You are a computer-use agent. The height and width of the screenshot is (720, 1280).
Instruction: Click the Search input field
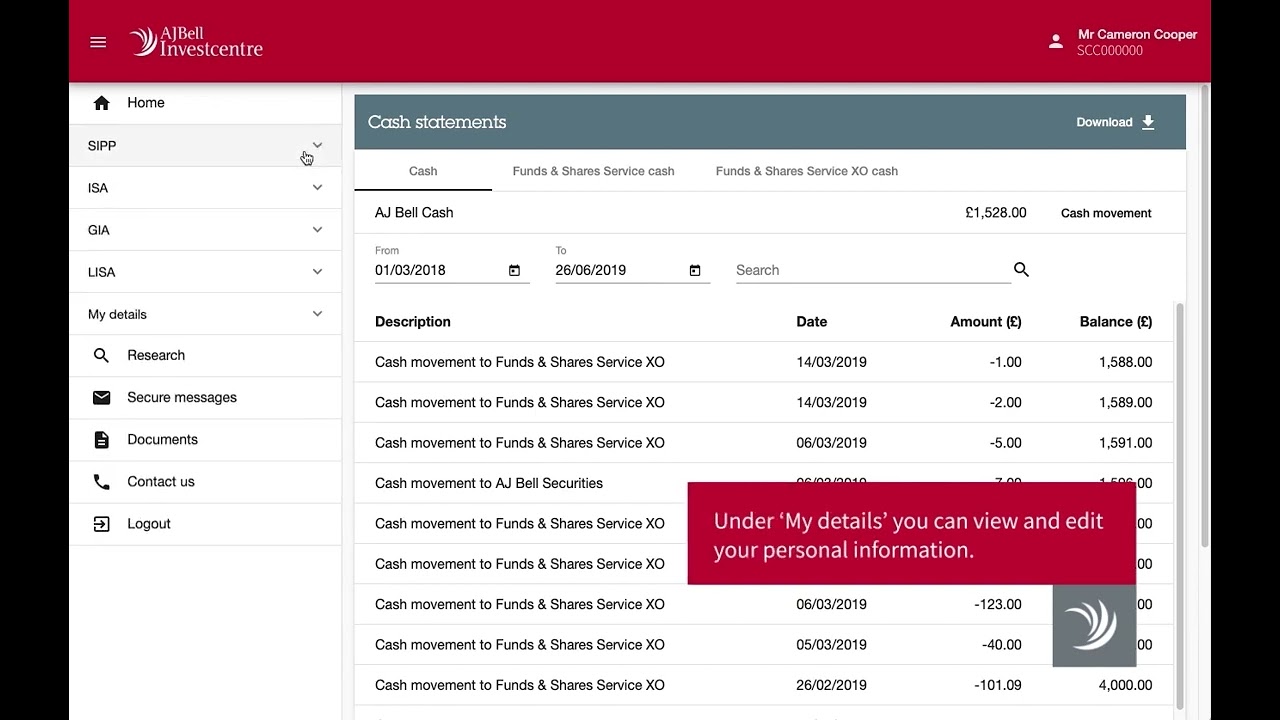click(x=872, y=270)
